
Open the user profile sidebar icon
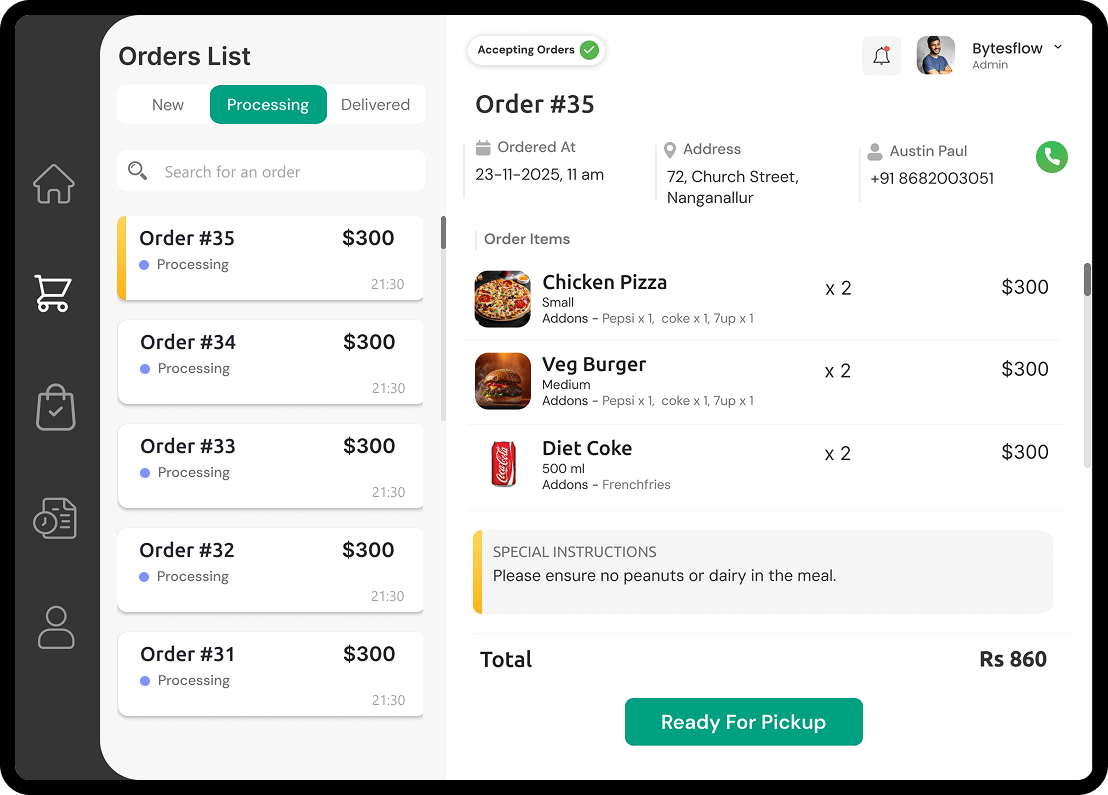(x=56, y=628)
